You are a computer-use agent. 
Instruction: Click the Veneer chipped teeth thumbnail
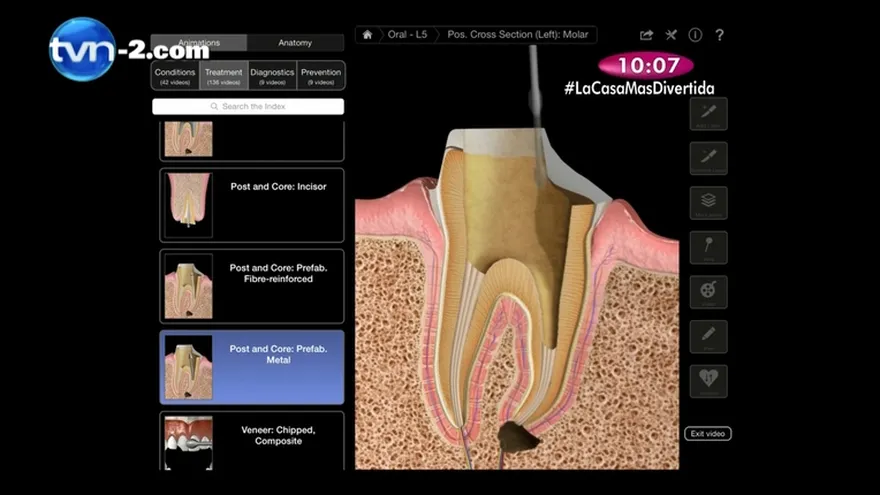189,443
